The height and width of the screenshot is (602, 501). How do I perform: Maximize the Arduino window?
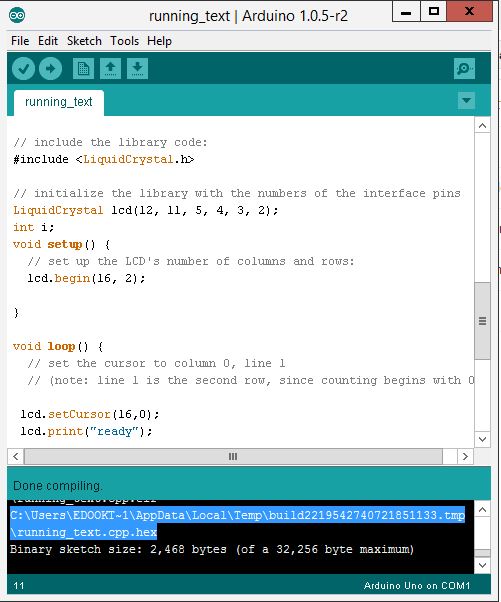point(434,12)
